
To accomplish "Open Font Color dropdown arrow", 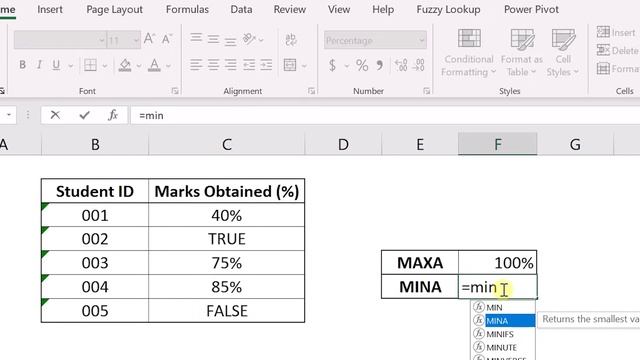I will [168, 65].
